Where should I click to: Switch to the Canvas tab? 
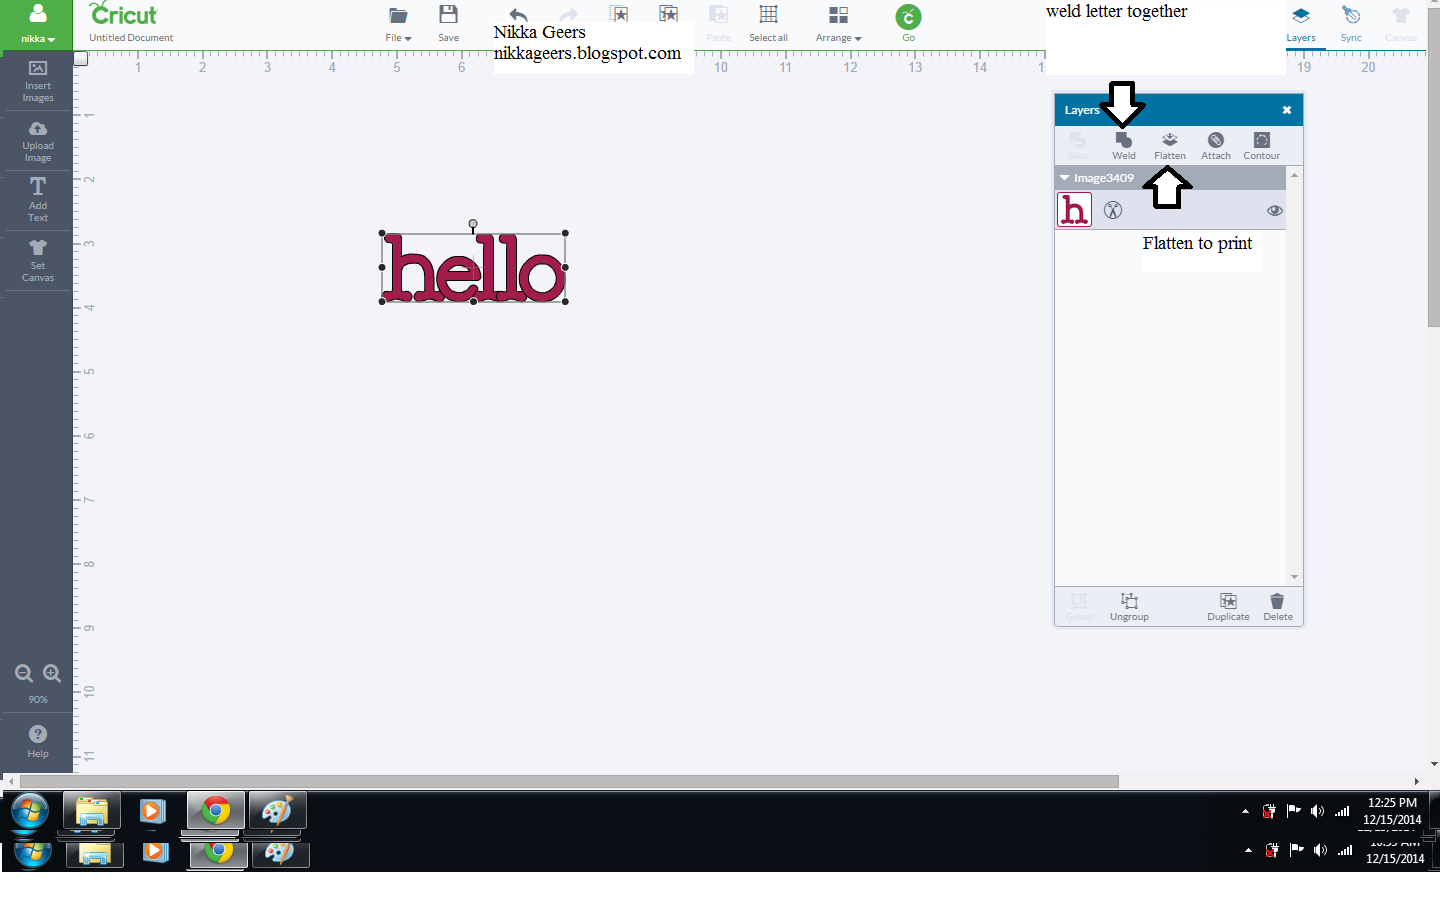click(1400, 25)
